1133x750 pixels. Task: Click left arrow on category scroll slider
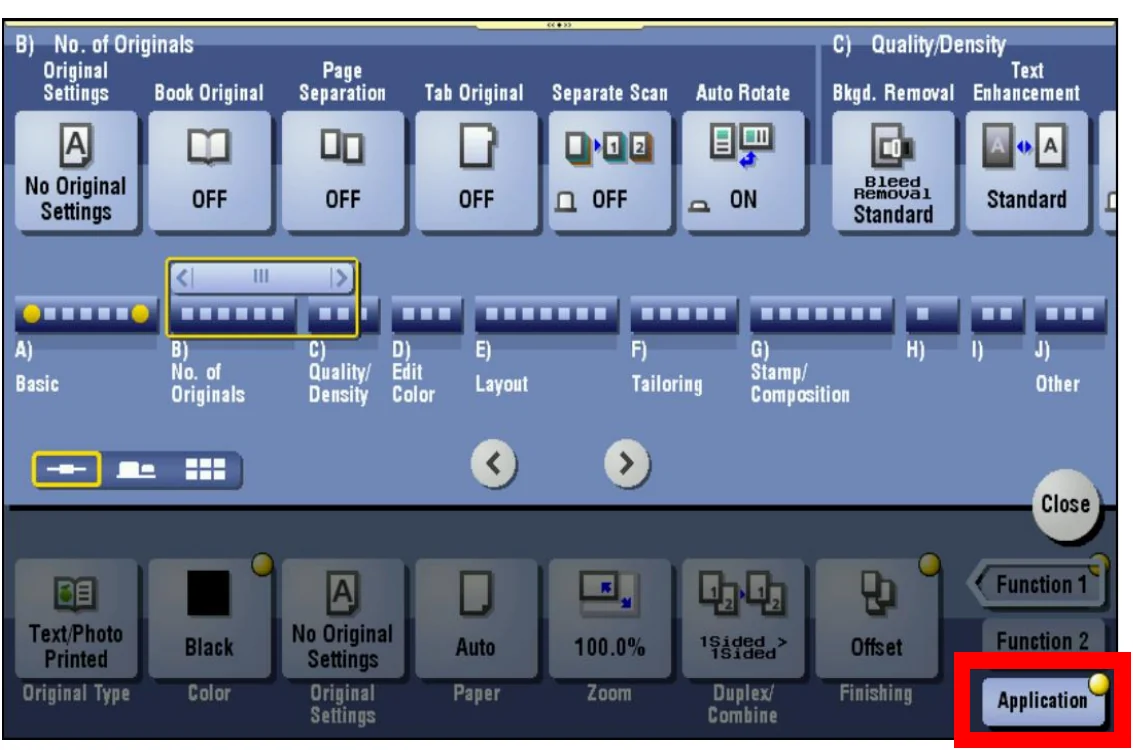(x=184, y=277)
